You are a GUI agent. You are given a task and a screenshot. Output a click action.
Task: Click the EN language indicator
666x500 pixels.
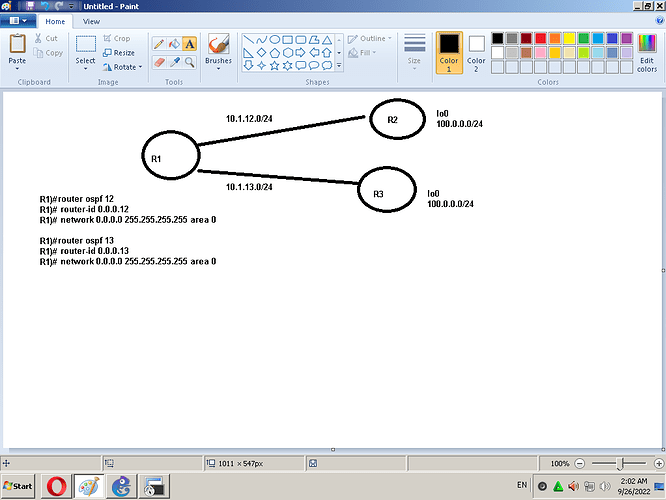click(x=522, y=485)
